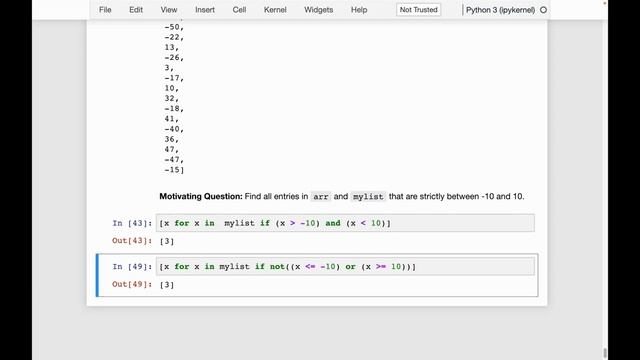Click the In [43]: prompt label
The image size is (640, 360).
click(132, 223)
